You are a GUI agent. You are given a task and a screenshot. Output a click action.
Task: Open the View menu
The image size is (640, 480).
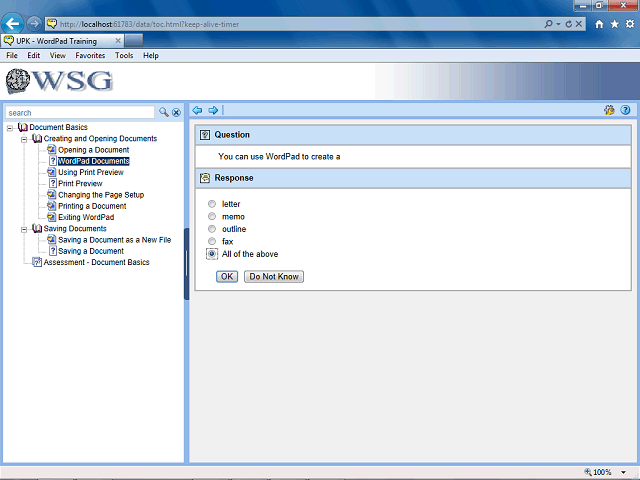tap(58, 56)
